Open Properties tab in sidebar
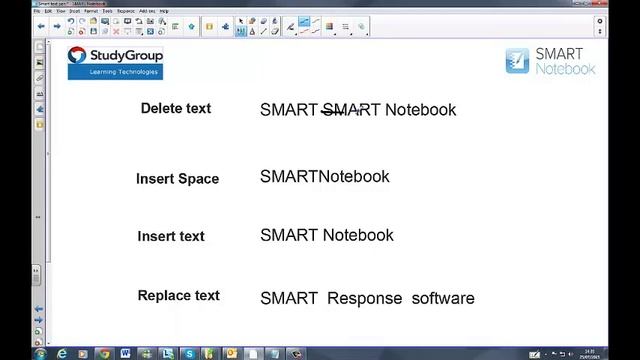 click(40, 94)
